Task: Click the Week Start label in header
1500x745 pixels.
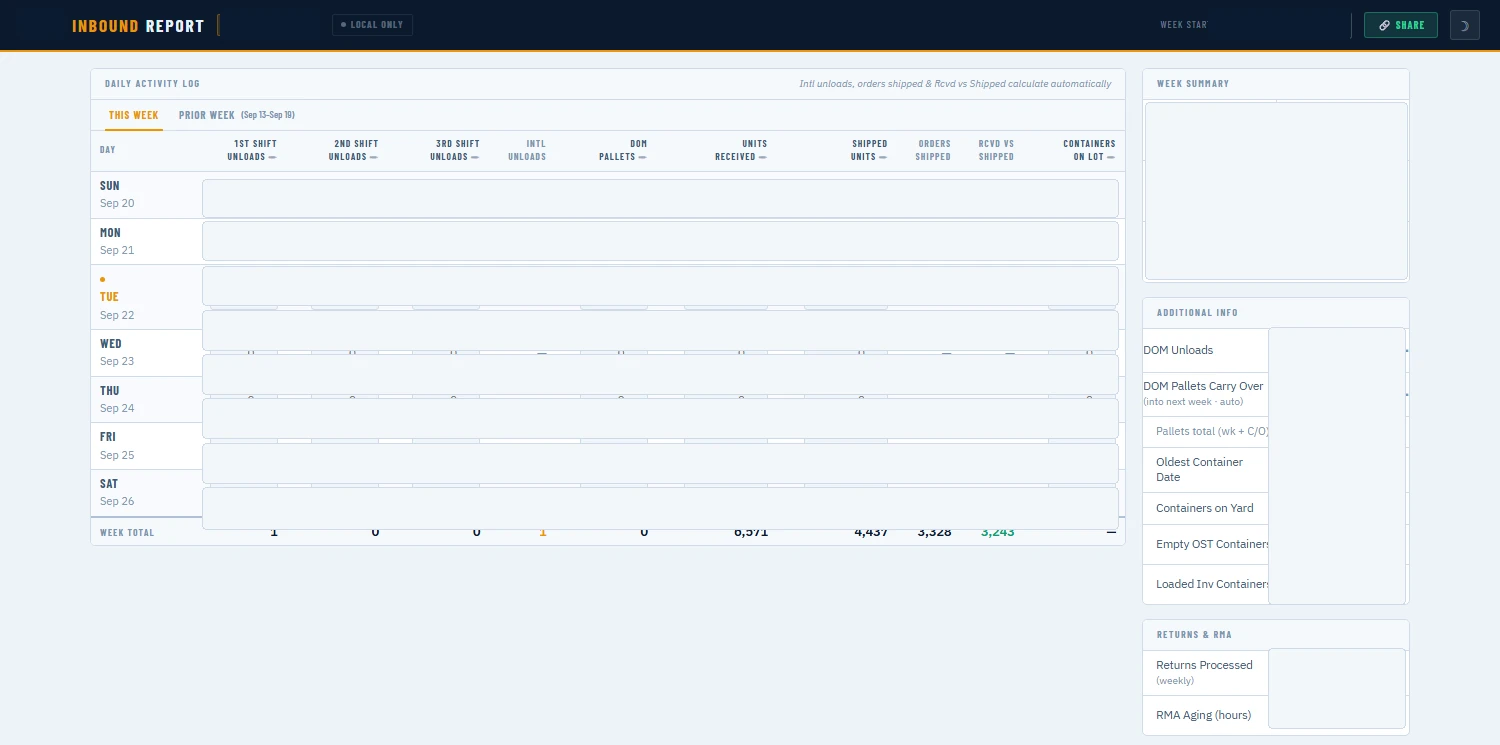Action: tap(1184, 25)
